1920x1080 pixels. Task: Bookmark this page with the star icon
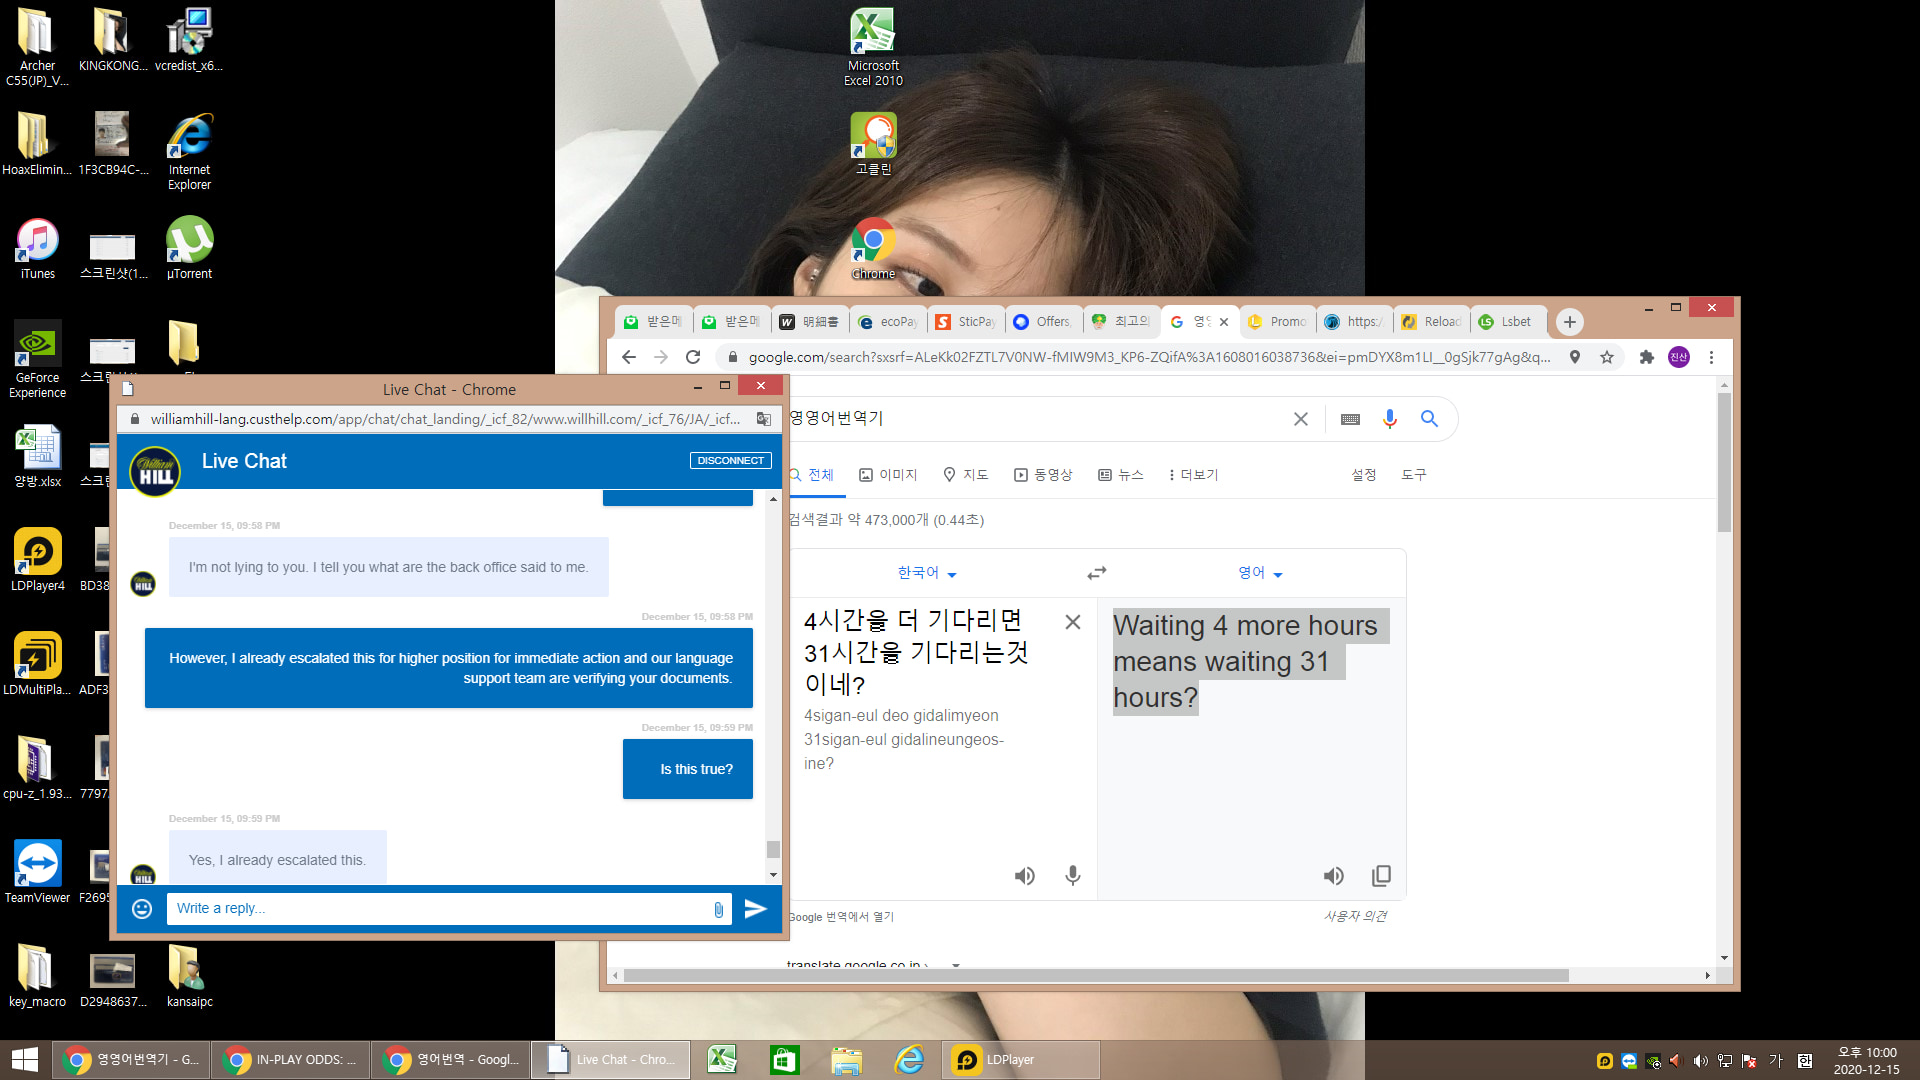click(x=1607, y=357)
